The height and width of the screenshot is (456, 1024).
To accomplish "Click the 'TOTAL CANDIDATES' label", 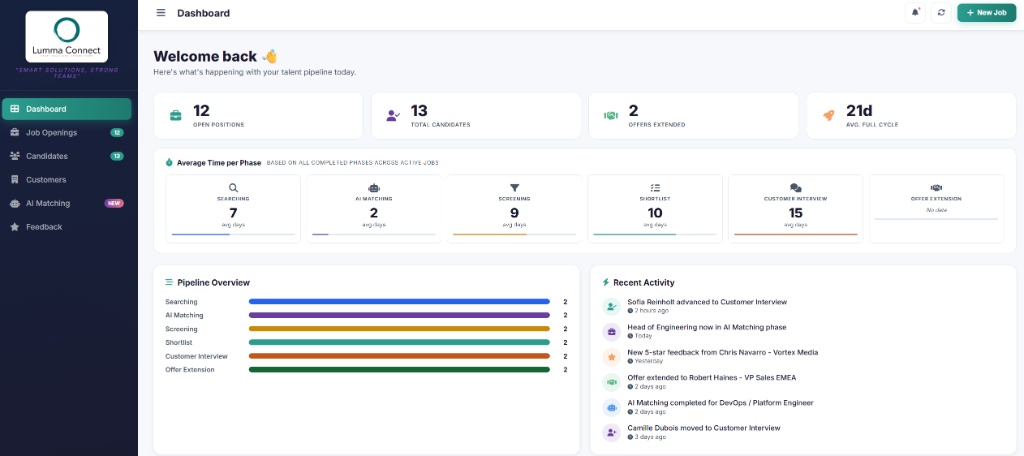I will [x=440, y=125].
